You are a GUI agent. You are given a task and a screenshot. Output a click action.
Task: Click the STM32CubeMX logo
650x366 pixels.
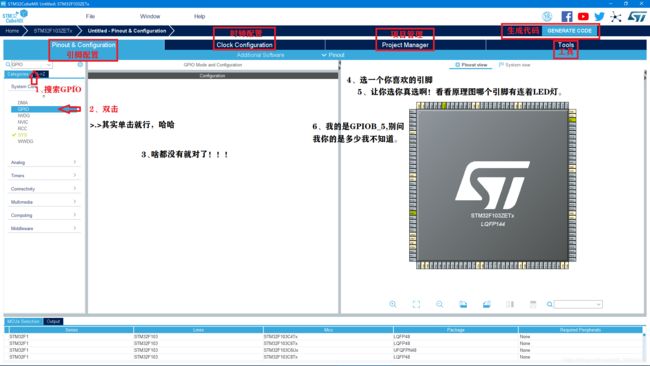click(15, 17)
